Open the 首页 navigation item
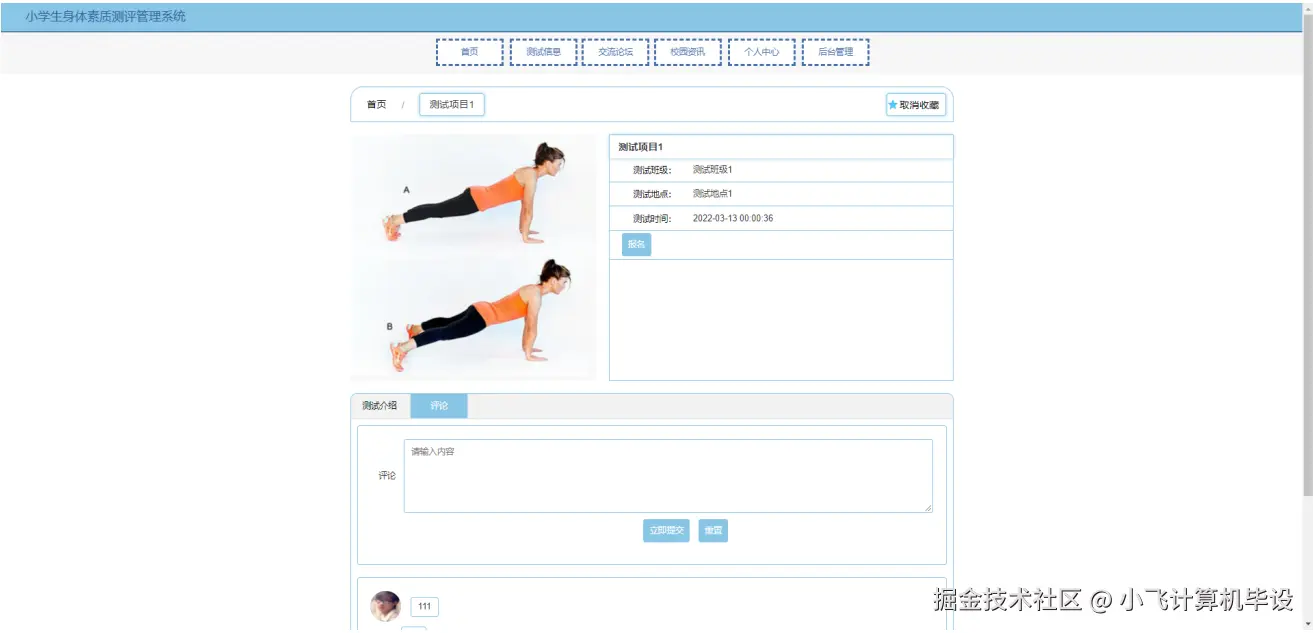 (469, 51)
